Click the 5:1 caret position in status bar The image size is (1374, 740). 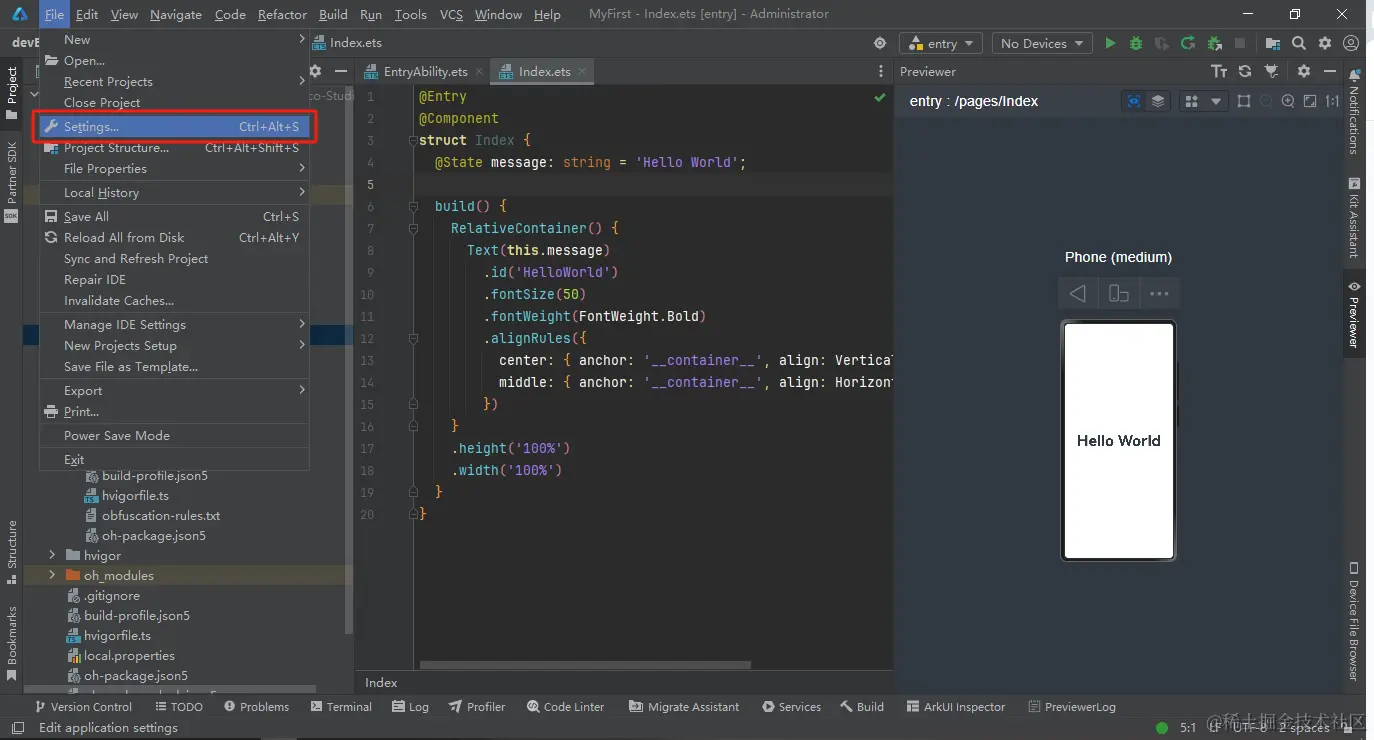1188,728
